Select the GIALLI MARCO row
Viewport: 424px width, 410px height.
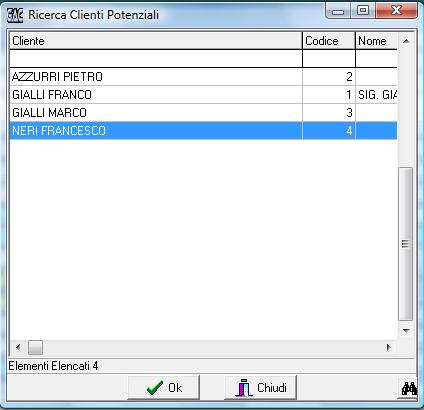click(203, 113)
